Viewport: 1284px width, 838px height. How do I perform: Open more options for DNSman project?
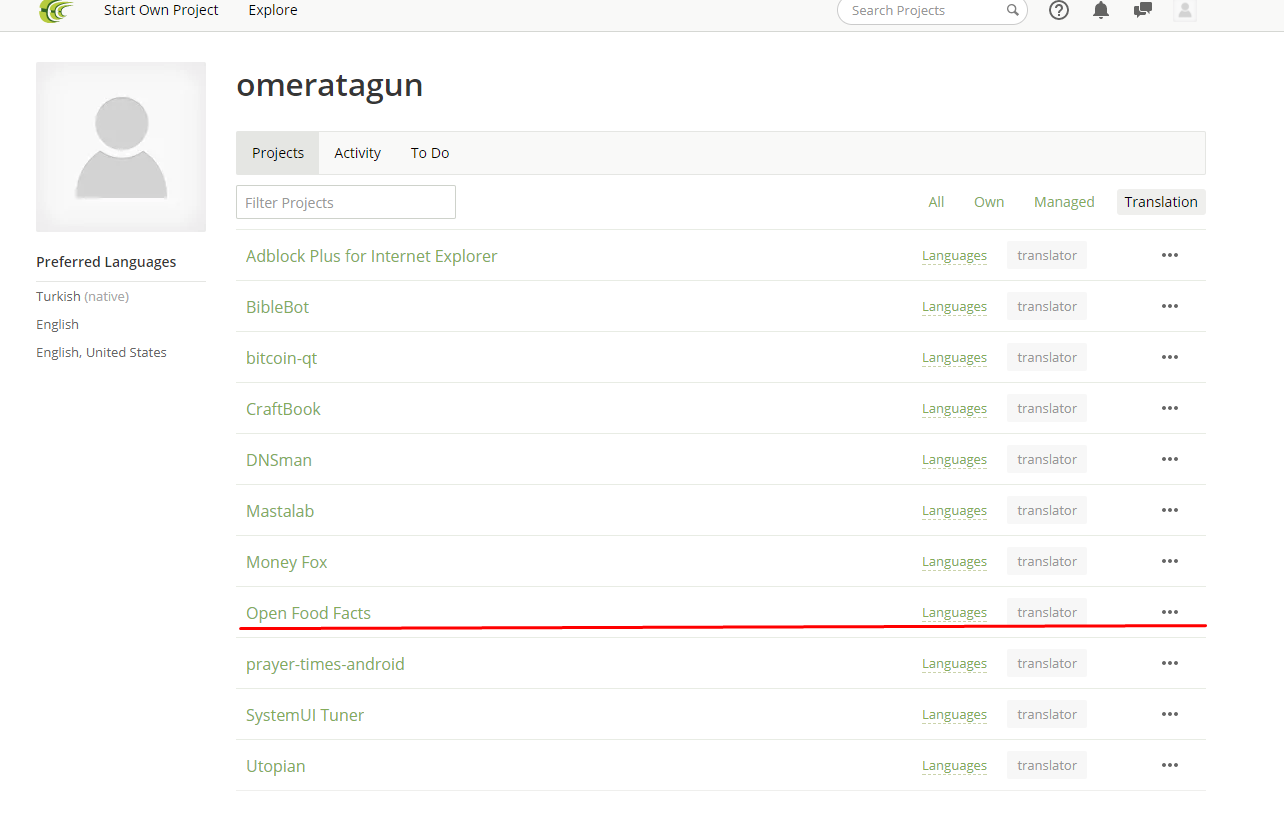(1170, 459)
